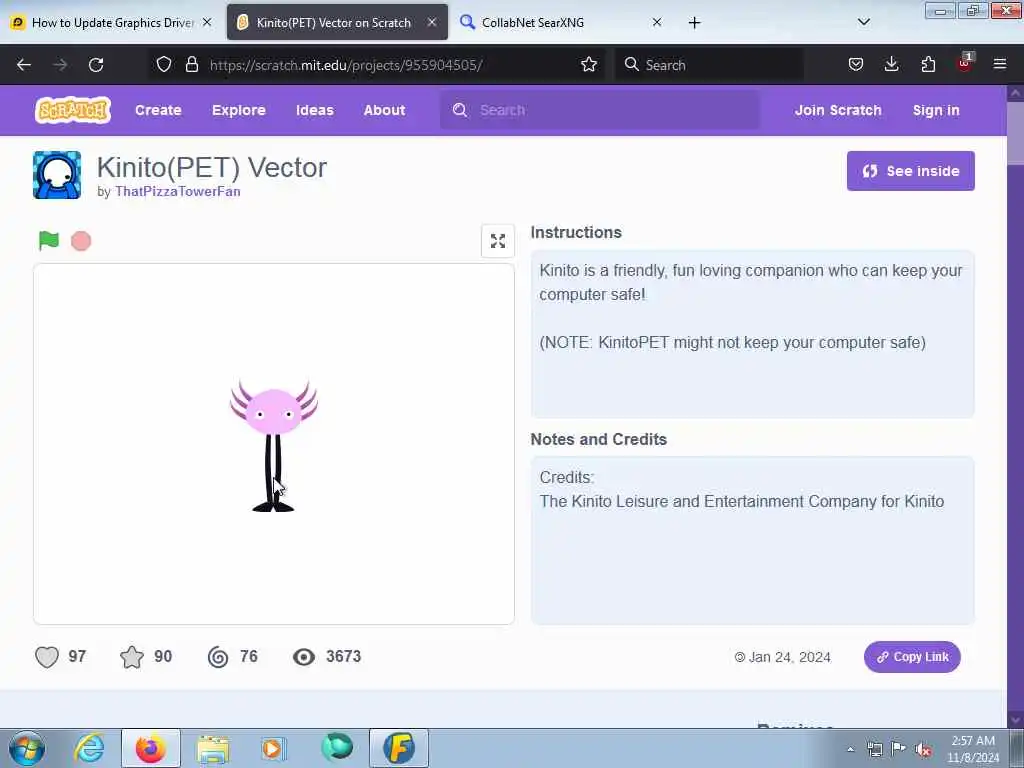The width and height of the screenshot is (1024, 768).
Task: Close the CollabNet SearXNG tab
Action: 657,22
